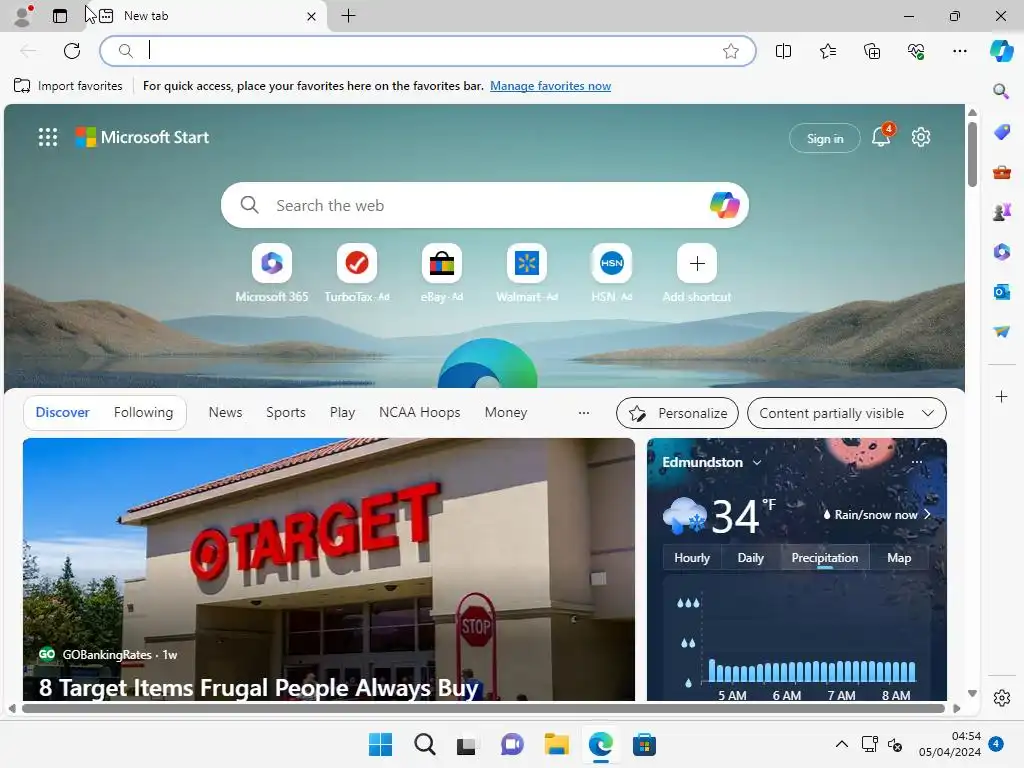The image size is (1024, 768).
Task: Open Browser essentials heart icon
Action: (x=916, y=51)
